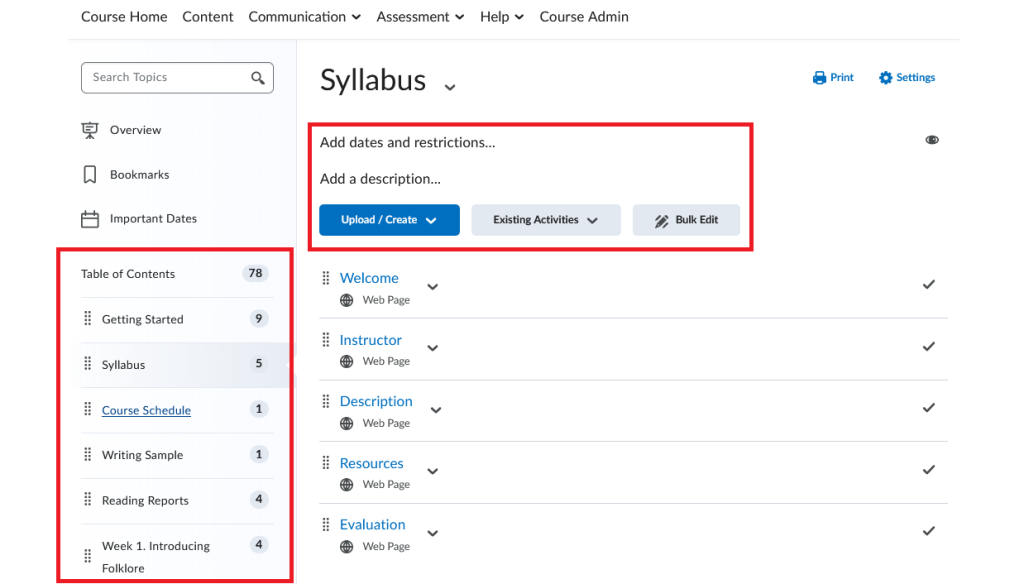Click the Search Topics input field

click(x=177, y=78)
